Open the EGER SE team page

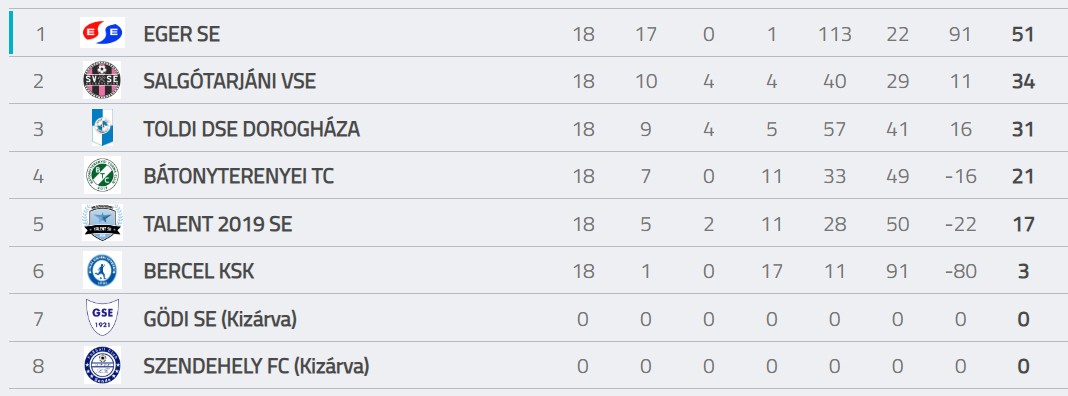pos(182,34)
